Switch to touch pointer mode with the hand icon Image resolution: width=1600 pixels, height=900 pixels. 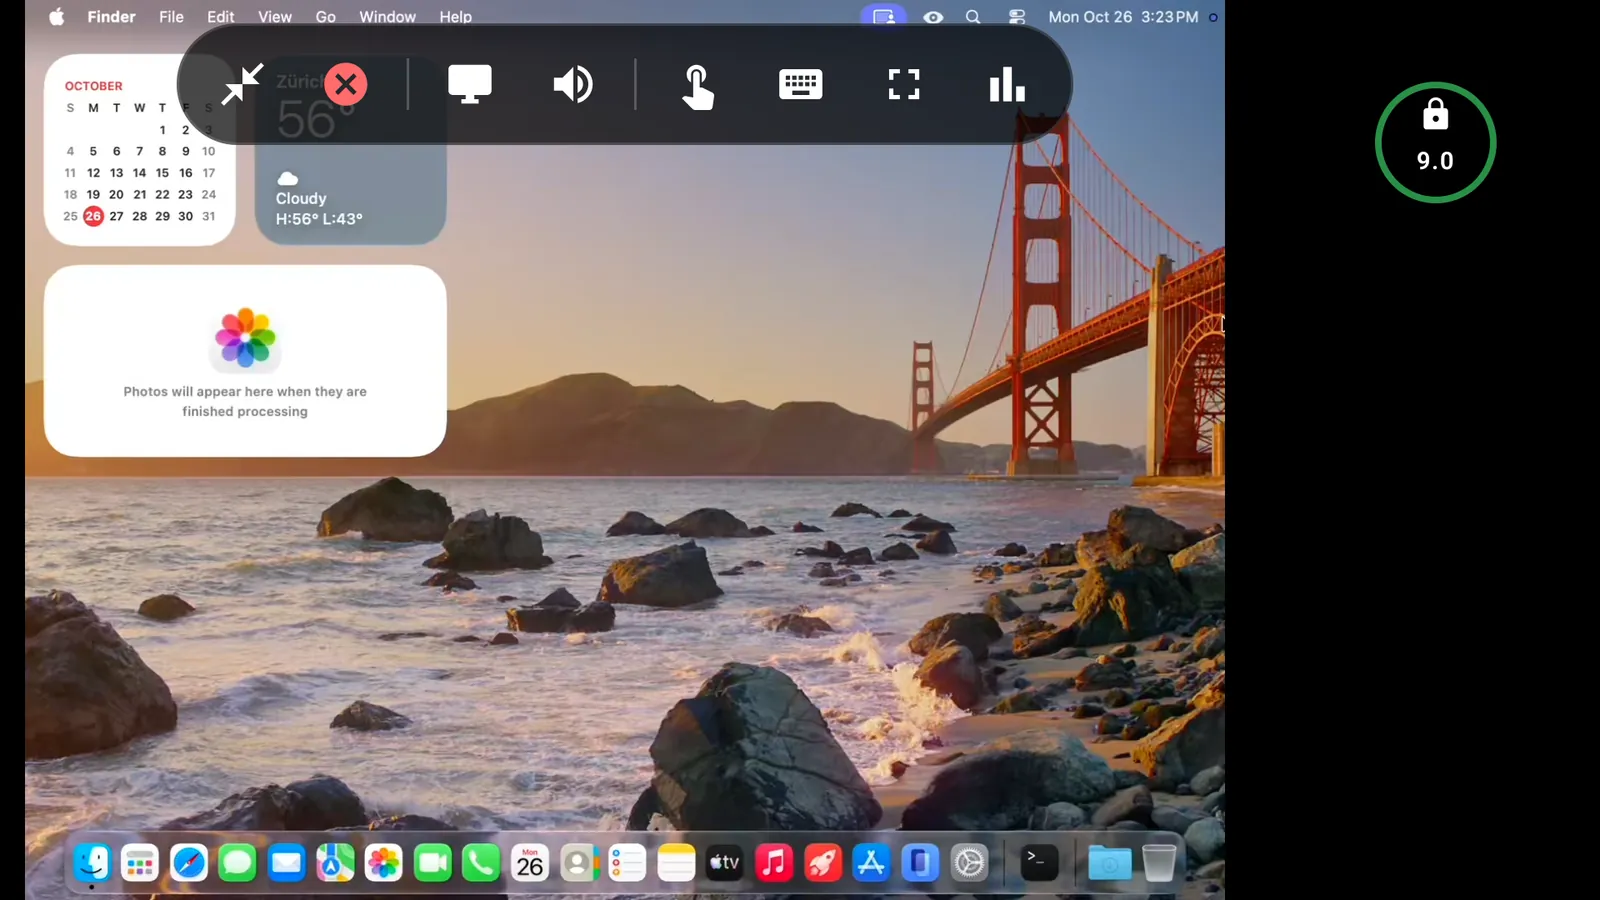click(x=698, y=86)
